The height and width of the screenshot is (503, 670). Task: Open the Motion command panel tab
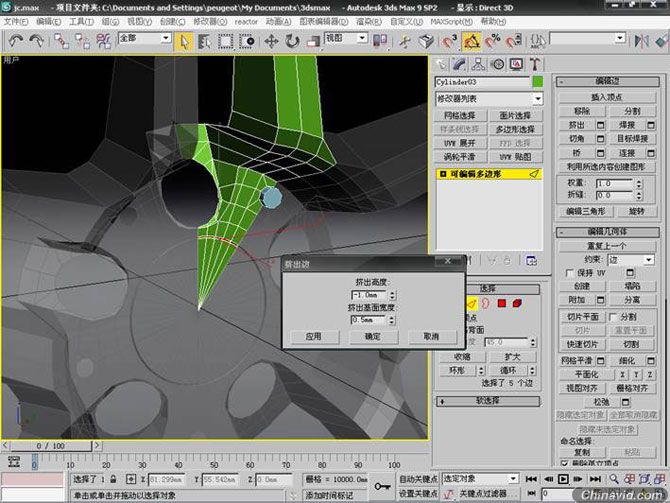point(497,65)
